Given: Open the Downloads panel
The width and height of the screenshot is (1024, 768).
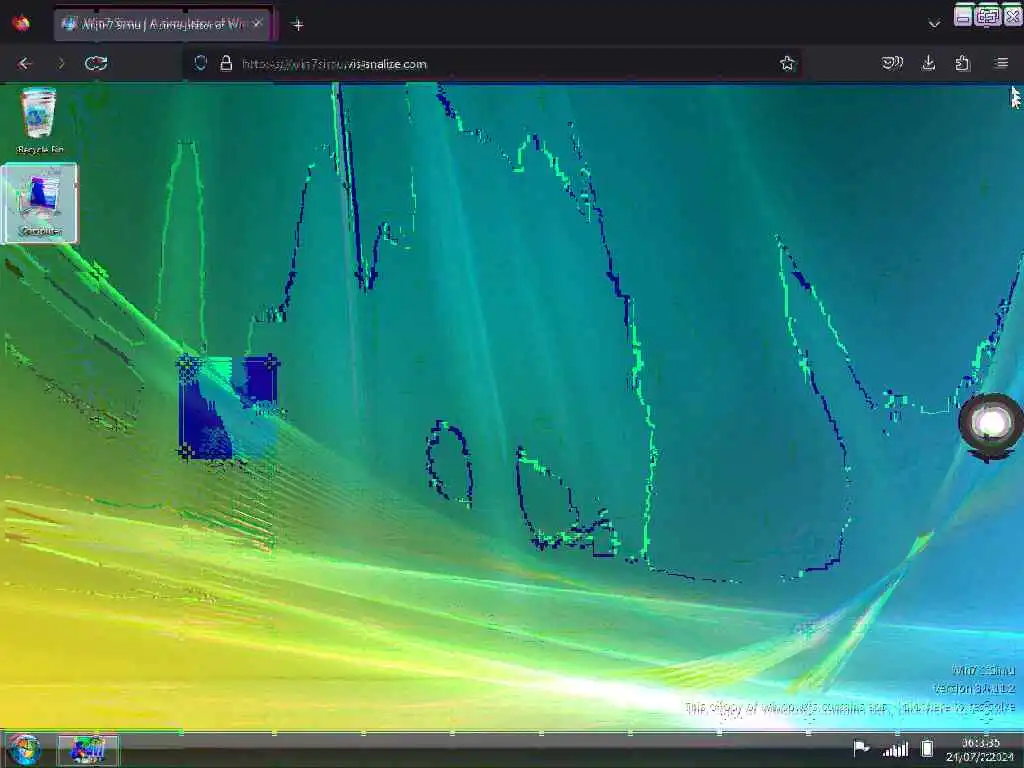Looking at the screenshot, I should tap(928, 63).
